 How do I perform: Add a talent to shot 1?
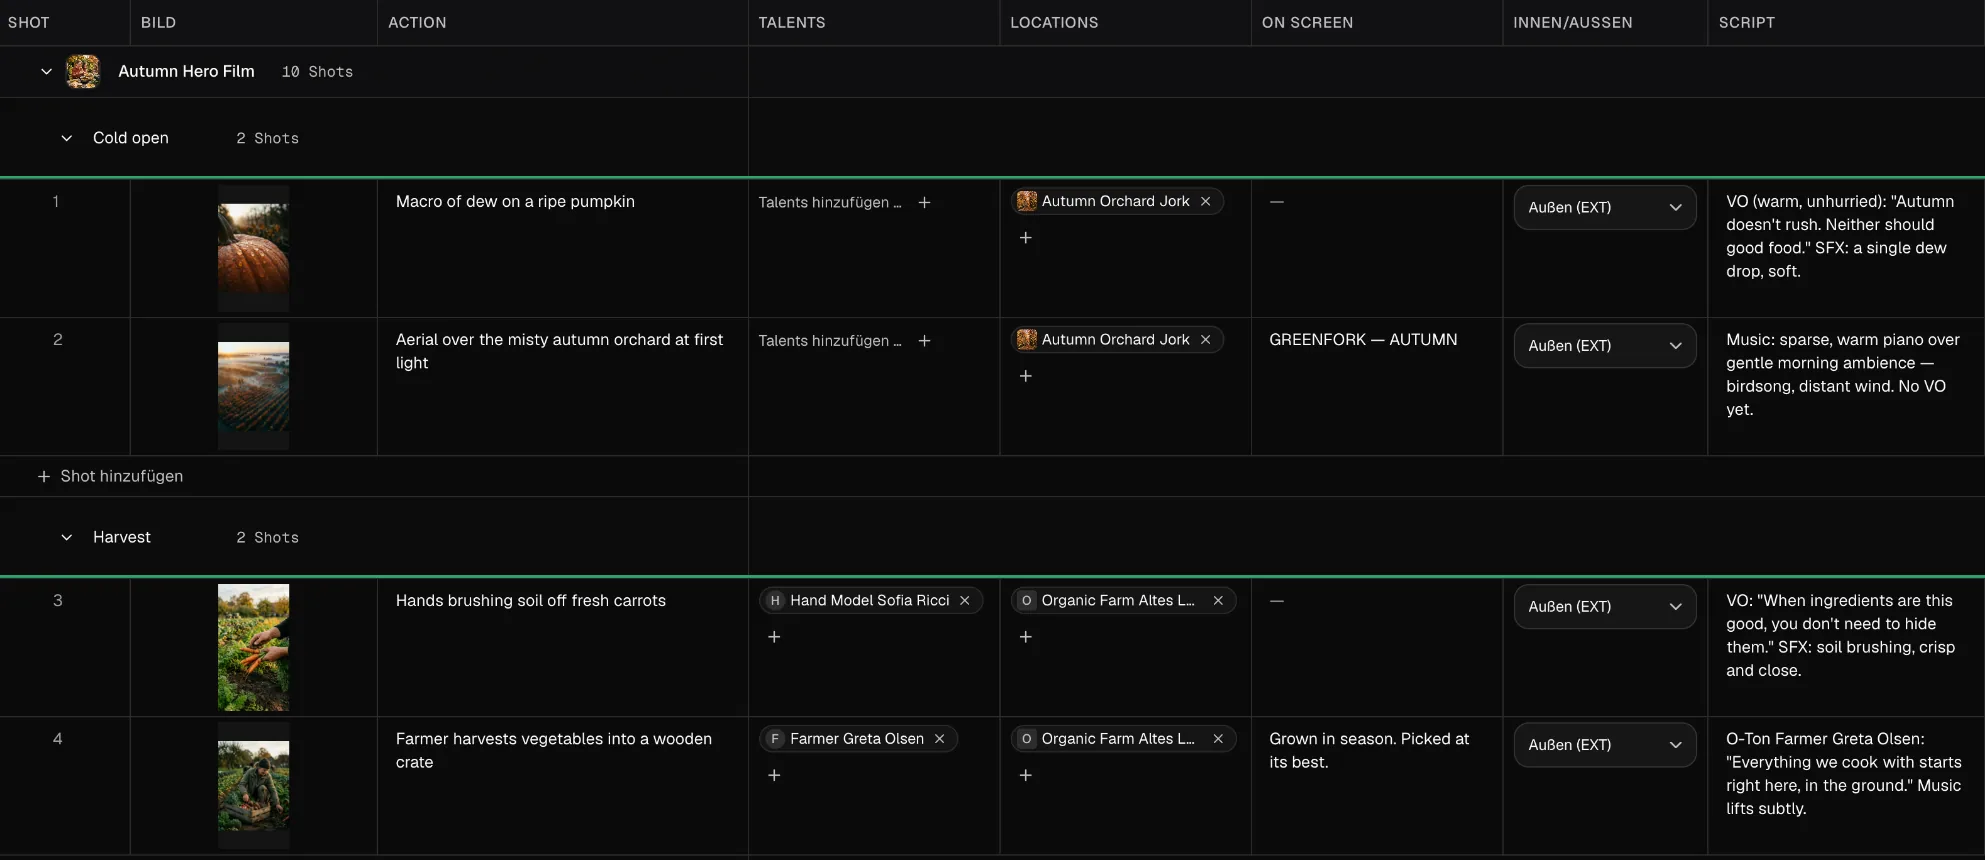point(925,202)
